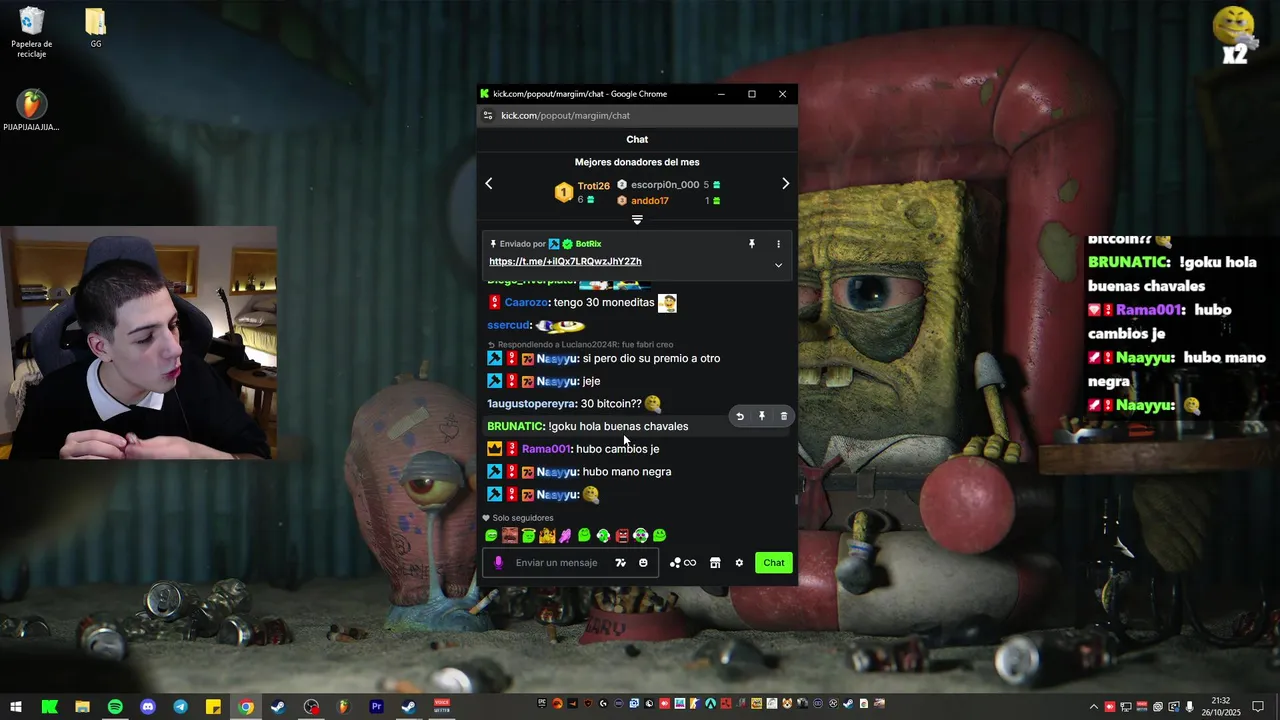Select the last green blob quick emote
Viewport: 1280px width, 720px height.
[x=659, y=536]
